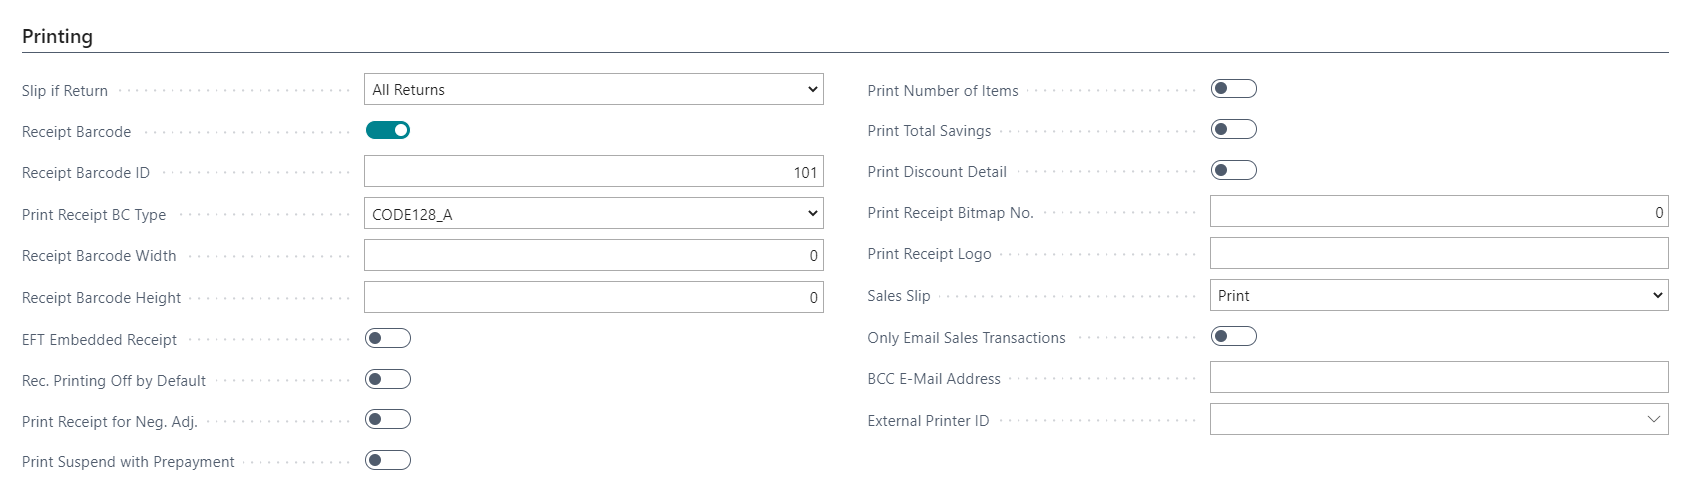
Task: Toggle Print Suspend with Prepayment
Action: 388,460
